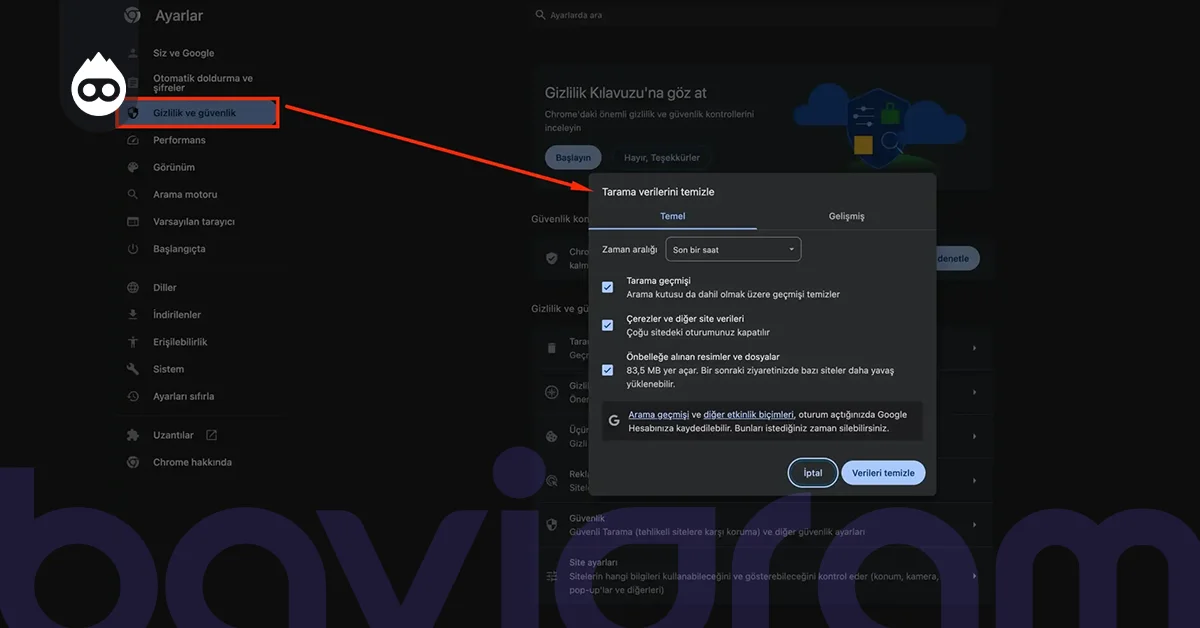The image size is (1200, 628).
Task: Uncheck Önbelleğe alınan resimler ve dosyalar
Action: (x=607, y=370)
